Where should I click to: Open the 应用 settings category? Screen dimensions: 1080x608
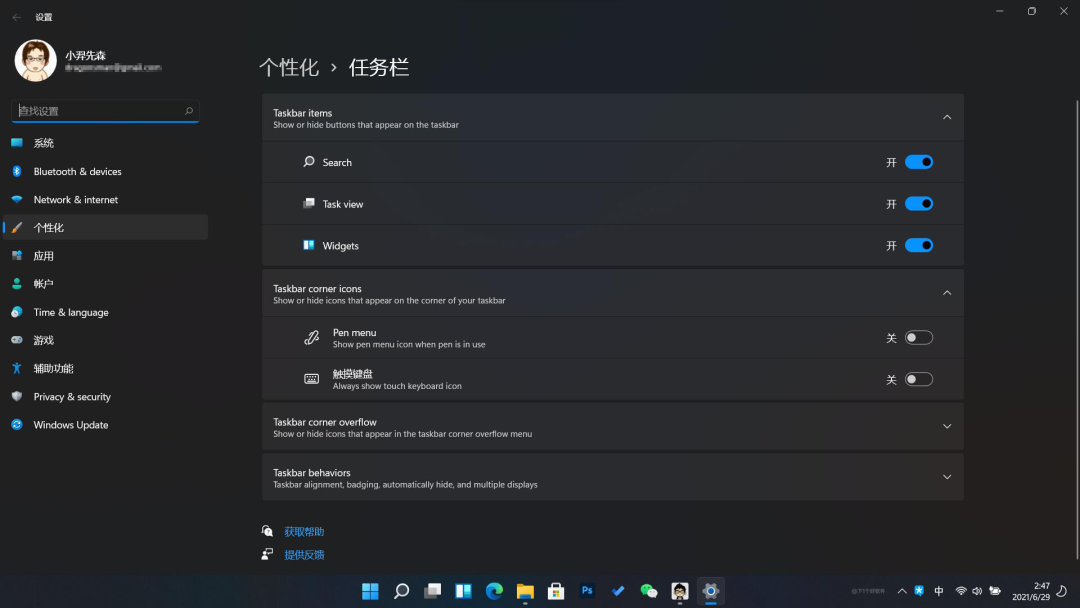pyautogui.click(x=105, y=255)
